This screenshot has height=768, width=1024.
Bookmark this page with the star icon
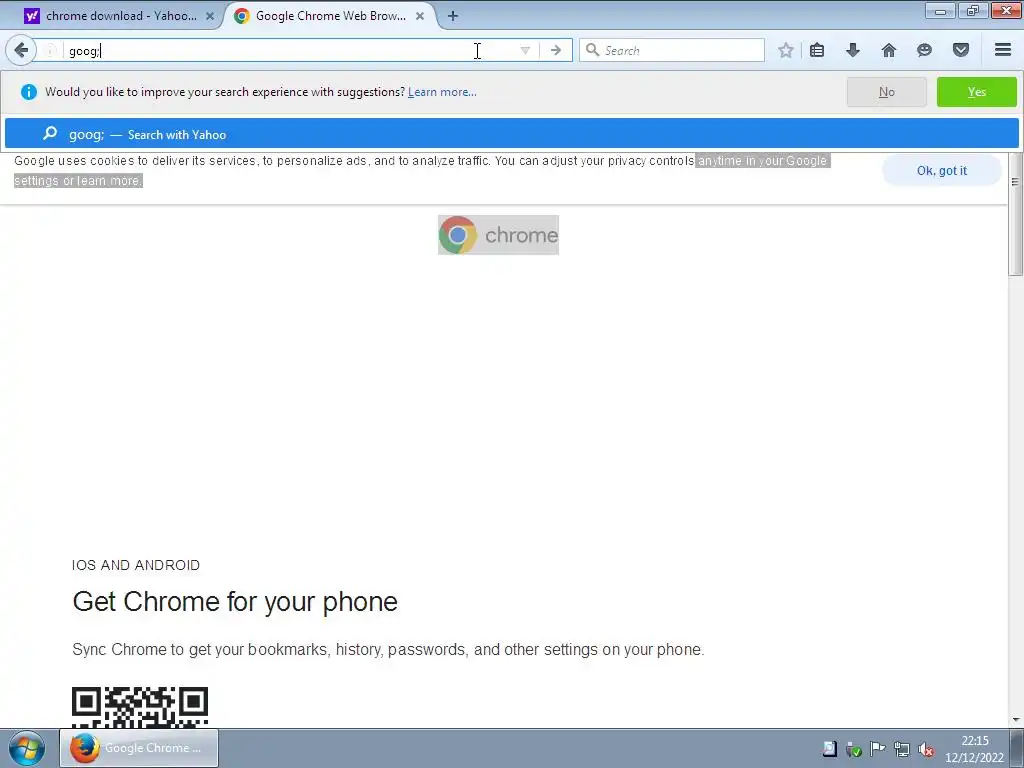(786, 50)
